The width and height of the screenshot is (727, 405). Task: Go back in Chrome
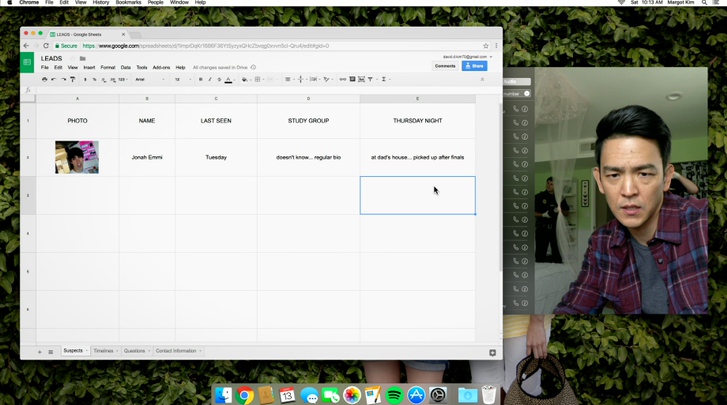click(26, 46)
